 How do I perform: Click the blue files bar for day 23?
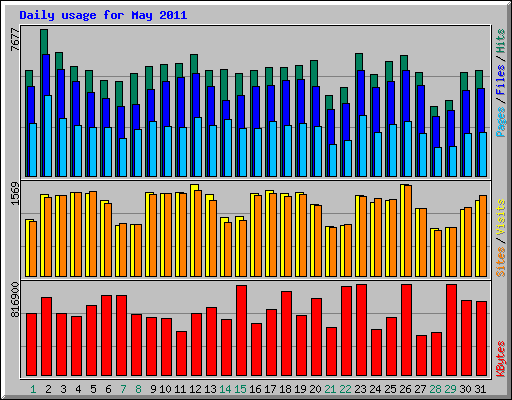[x=361, y=93]
